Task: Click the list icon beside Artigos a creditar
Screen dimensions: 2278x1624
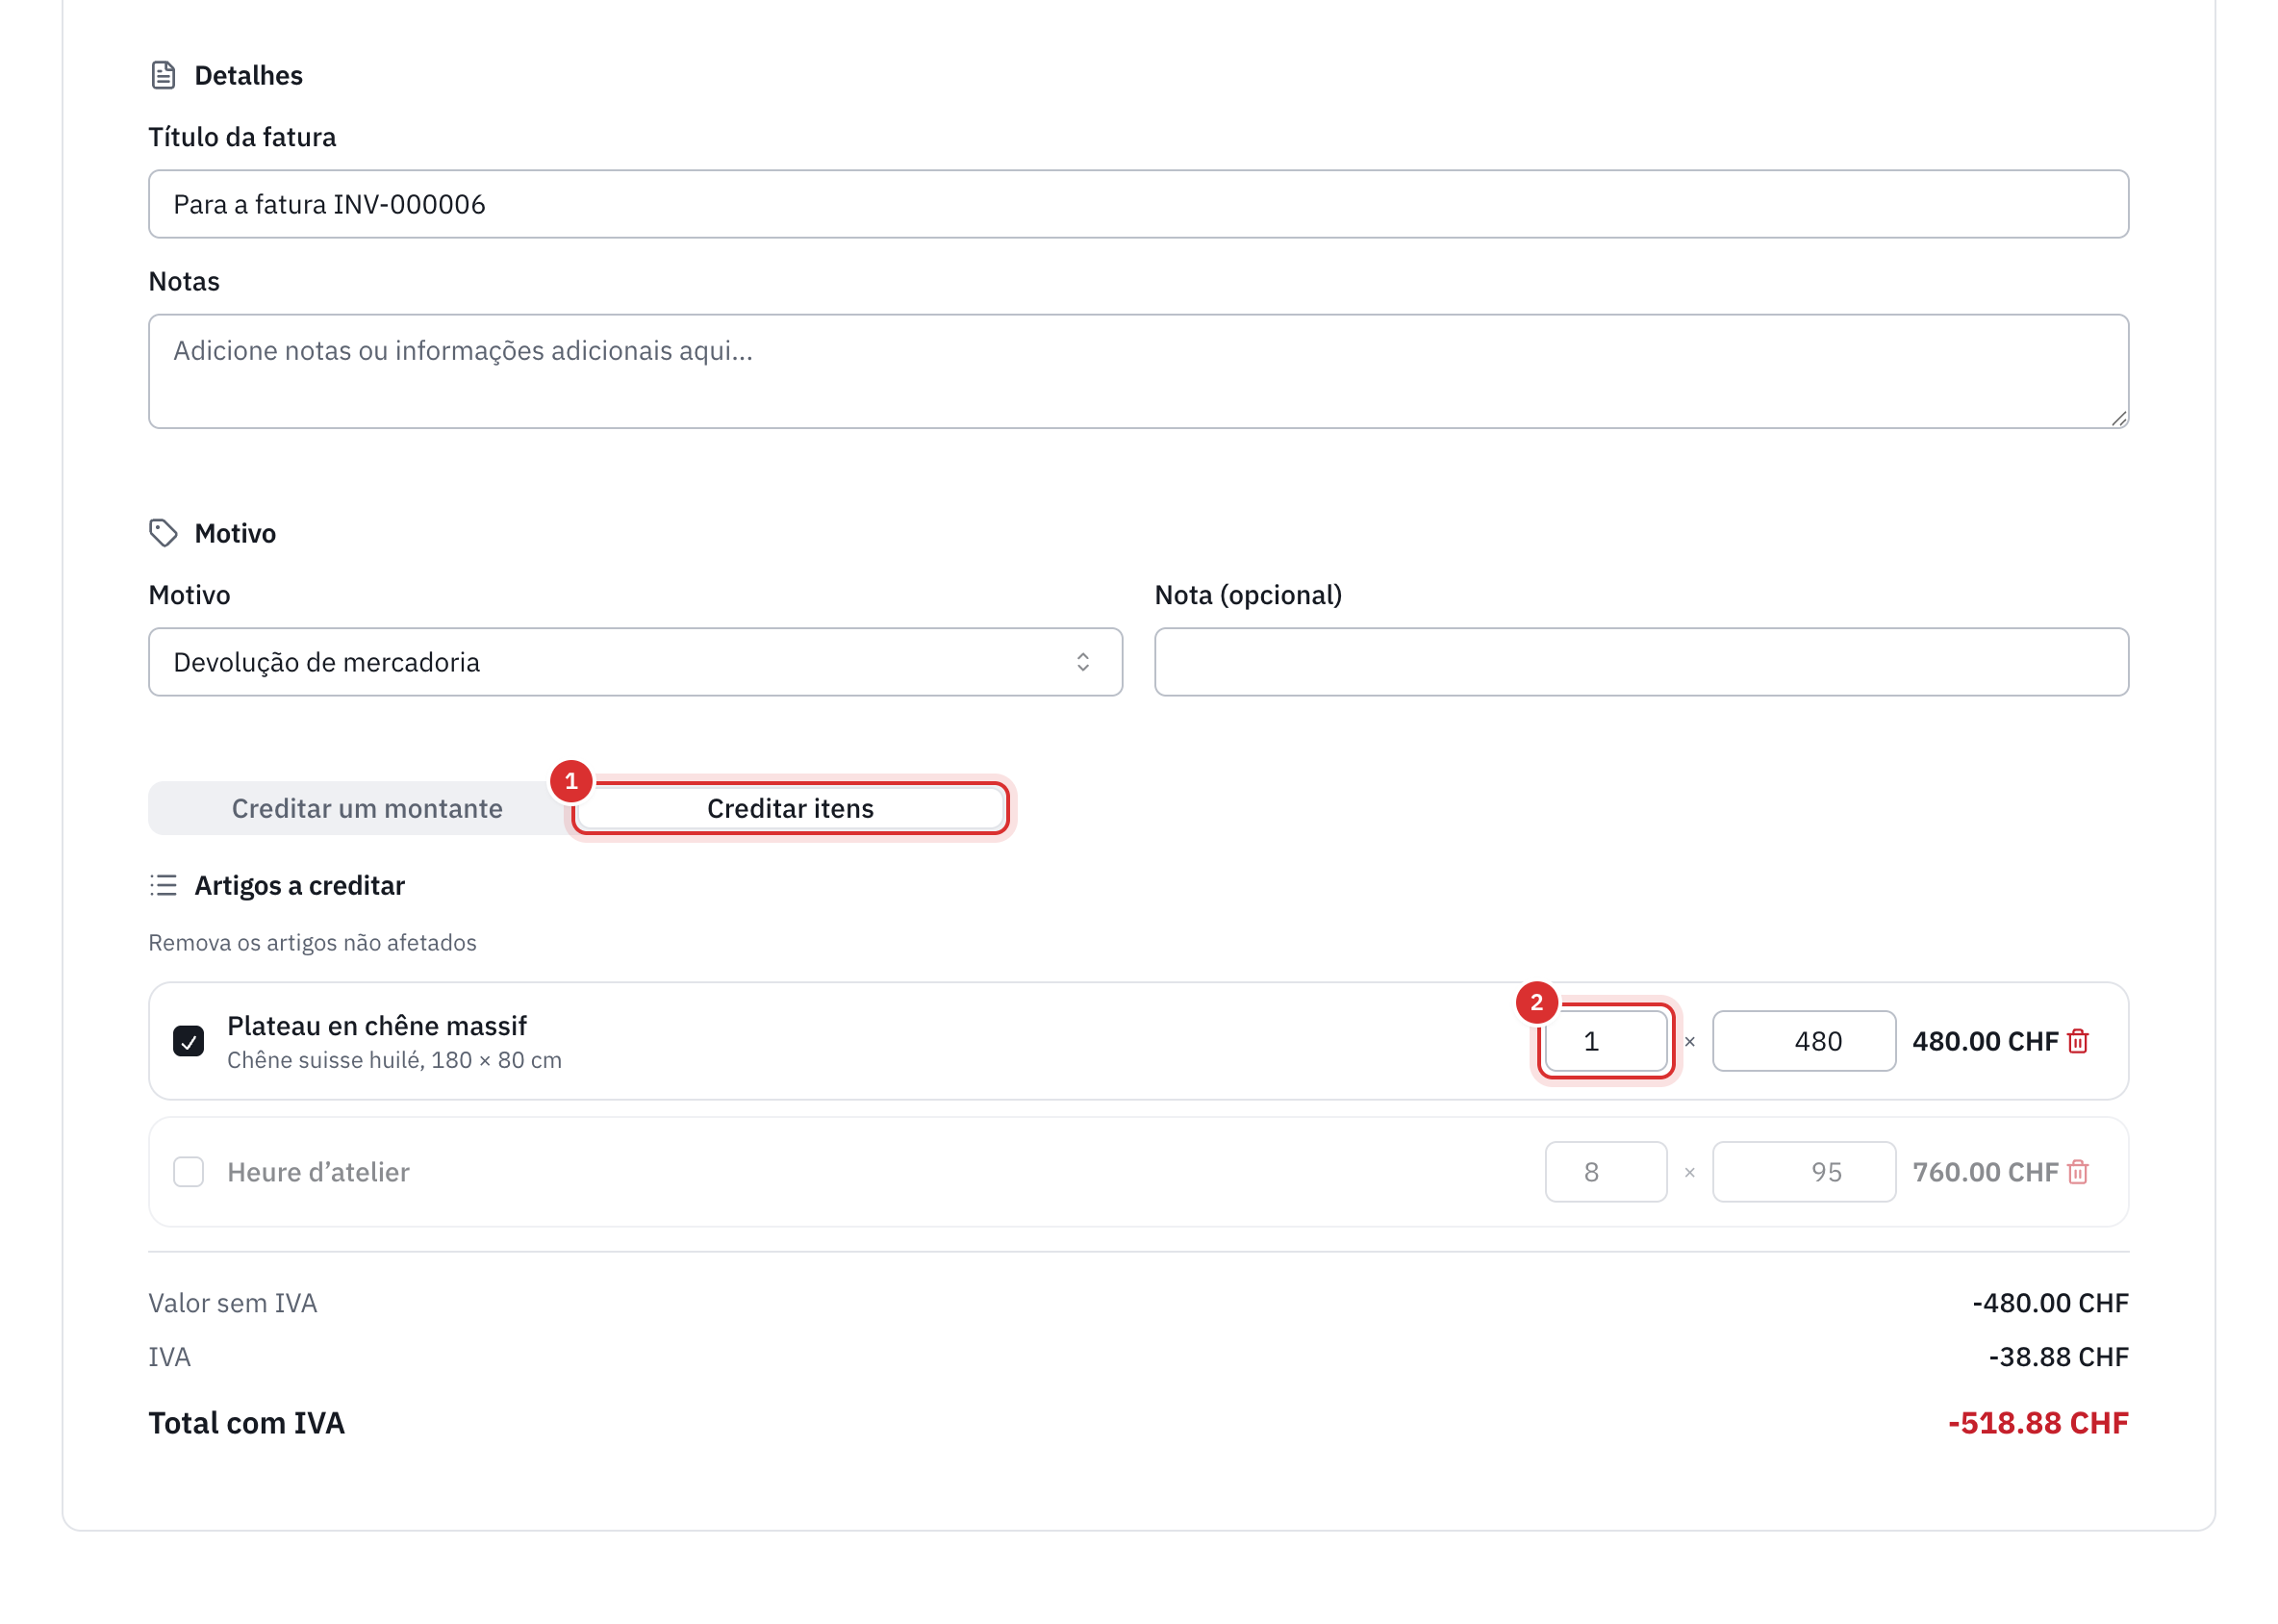Action: pyautogui.click(x=164, y=886)
